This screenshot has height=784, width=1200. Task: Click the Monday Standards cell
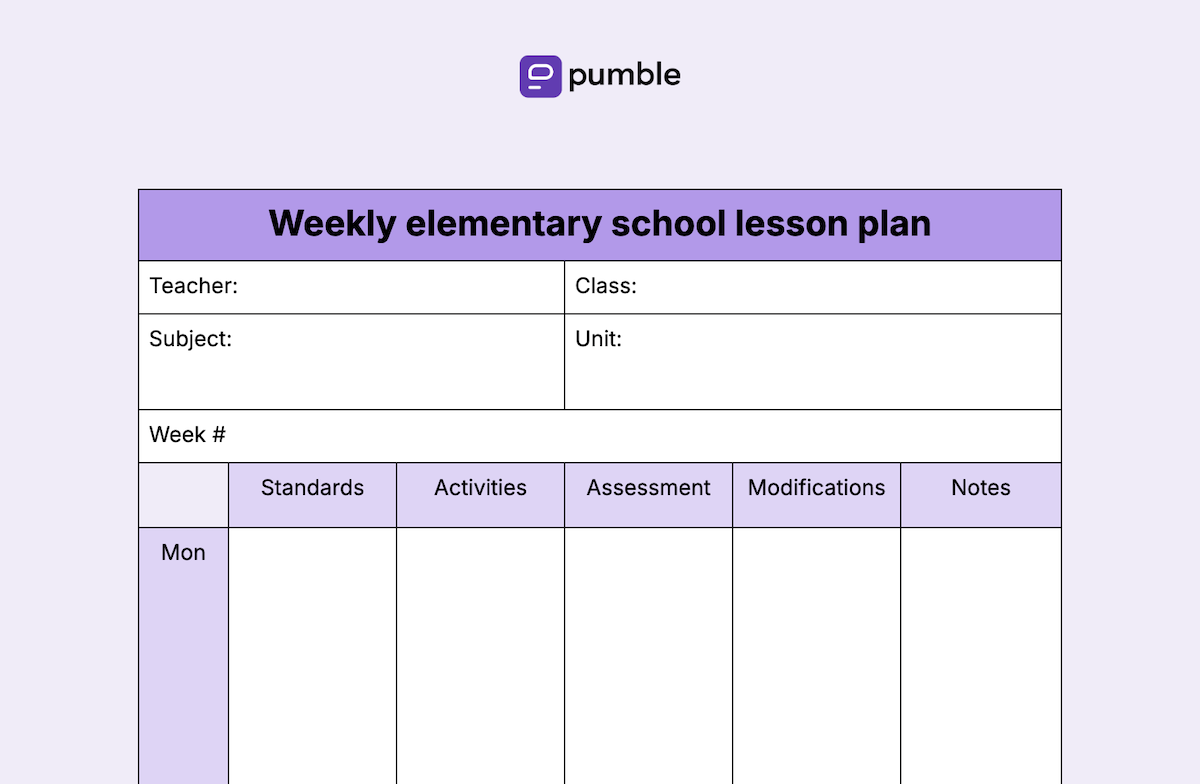pyautogui.click(x=312, y=656)
